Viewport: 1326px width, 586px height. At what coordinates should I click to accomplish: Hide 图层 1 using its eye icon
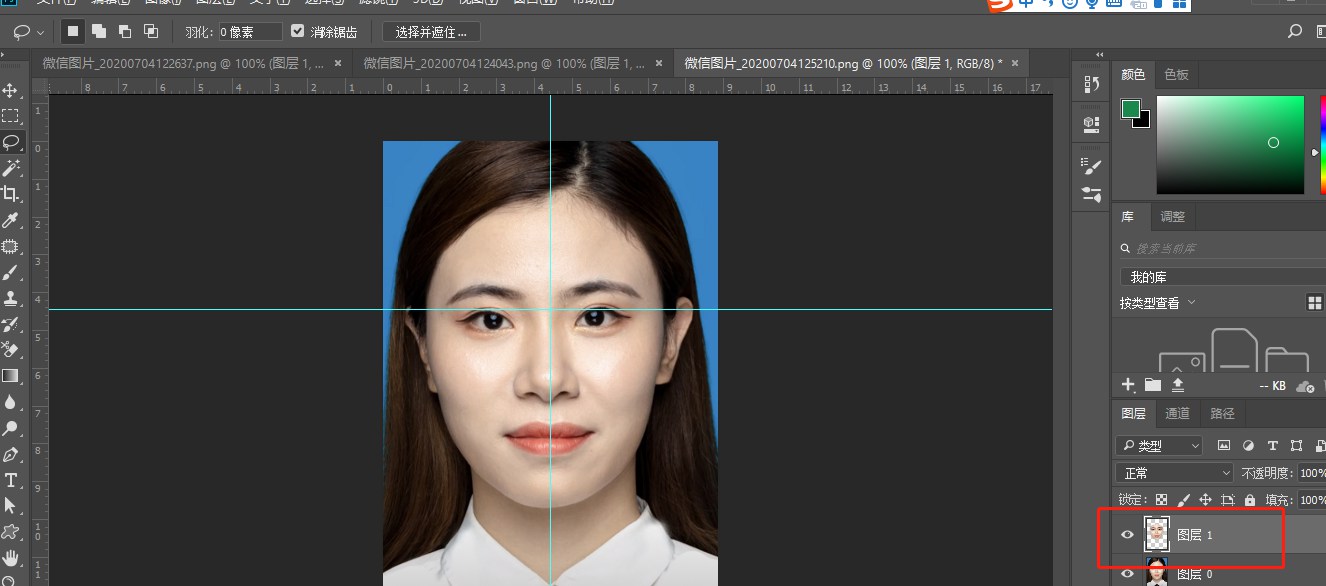click(x=1128, y=536)
